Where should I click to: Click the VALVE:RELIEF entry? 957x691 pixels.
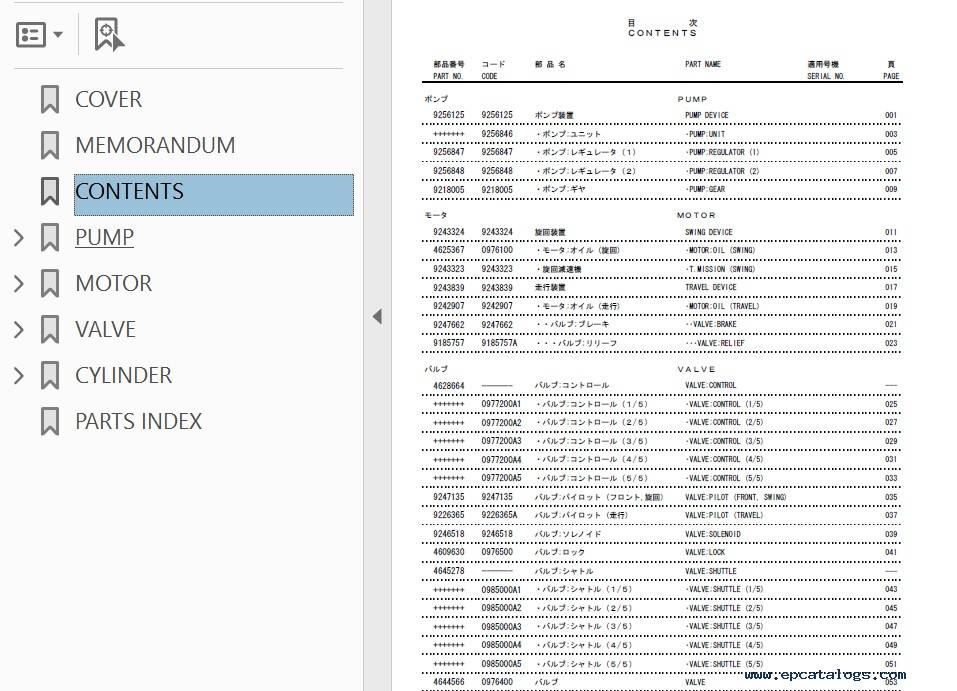click(715, 343)
